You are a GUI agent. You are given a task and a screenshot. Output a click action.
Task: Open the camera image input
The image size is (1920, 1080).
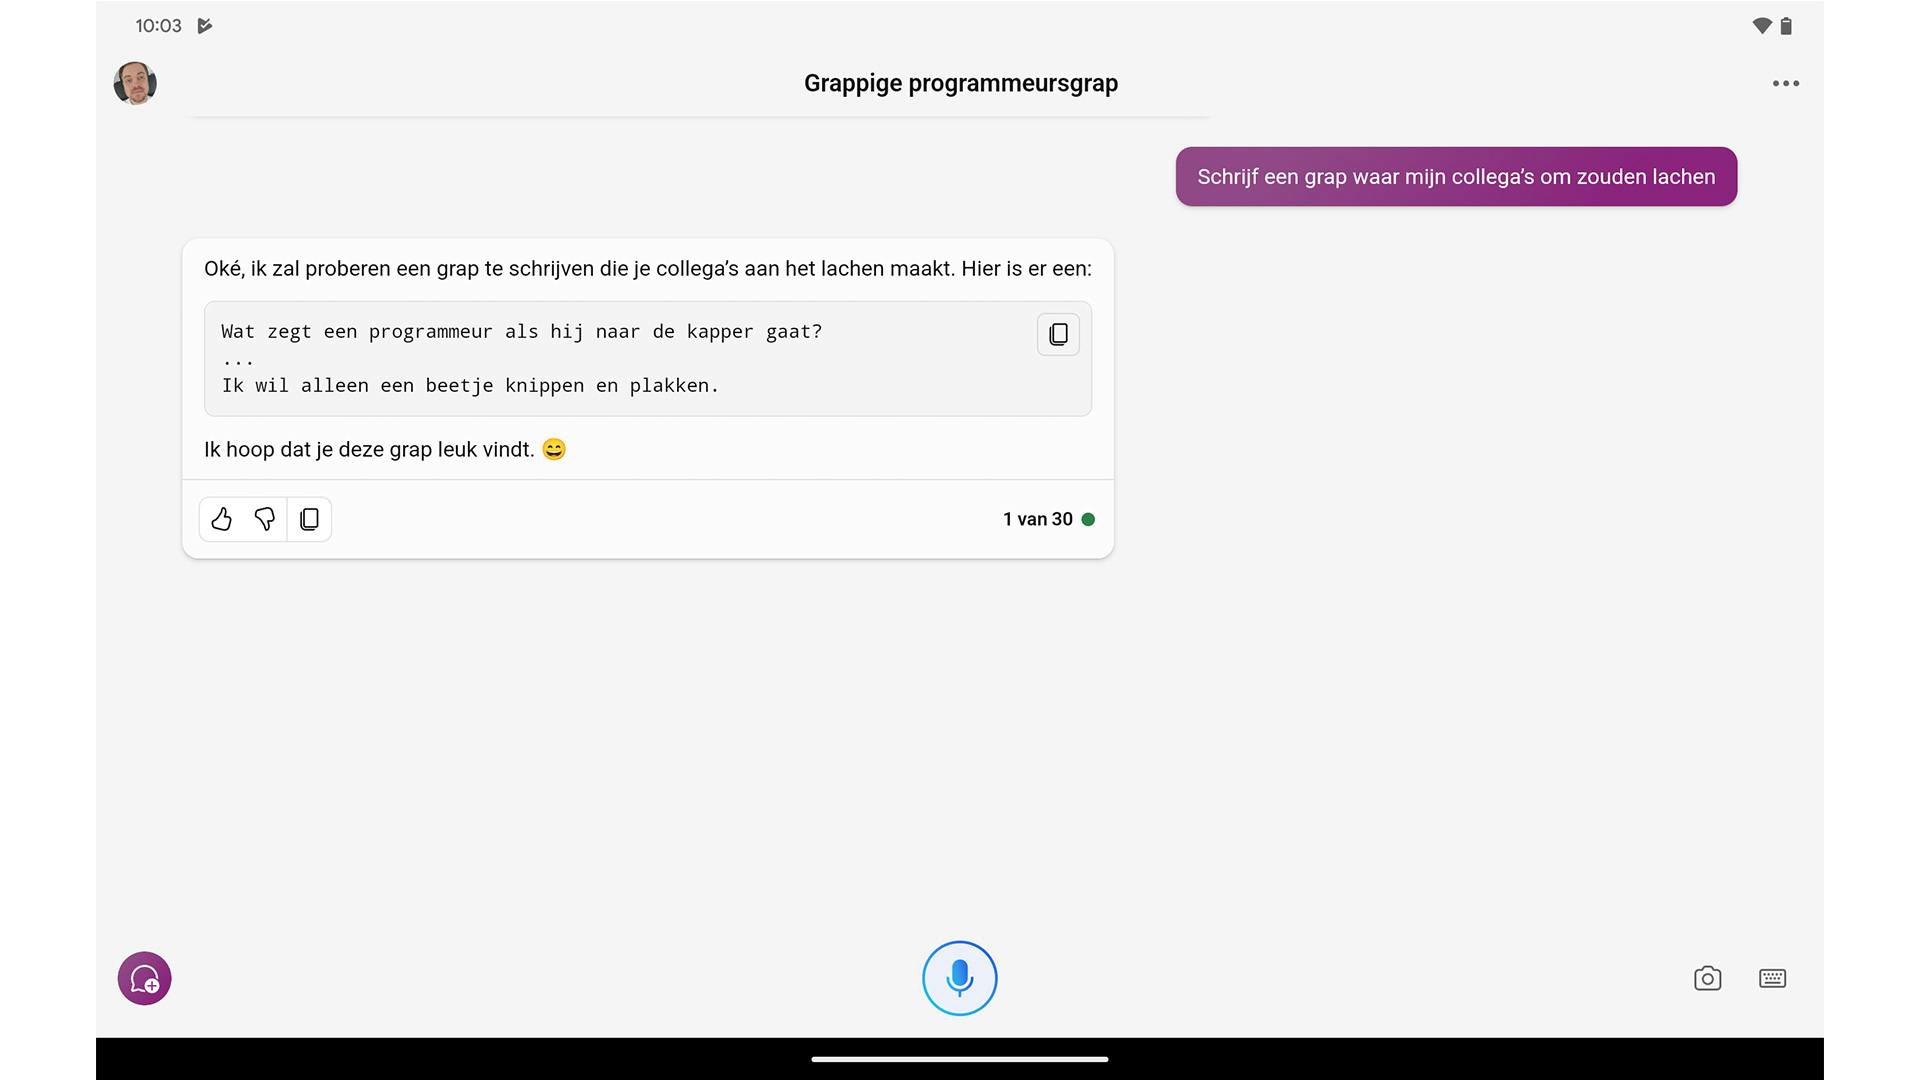tap(1707, 978)
